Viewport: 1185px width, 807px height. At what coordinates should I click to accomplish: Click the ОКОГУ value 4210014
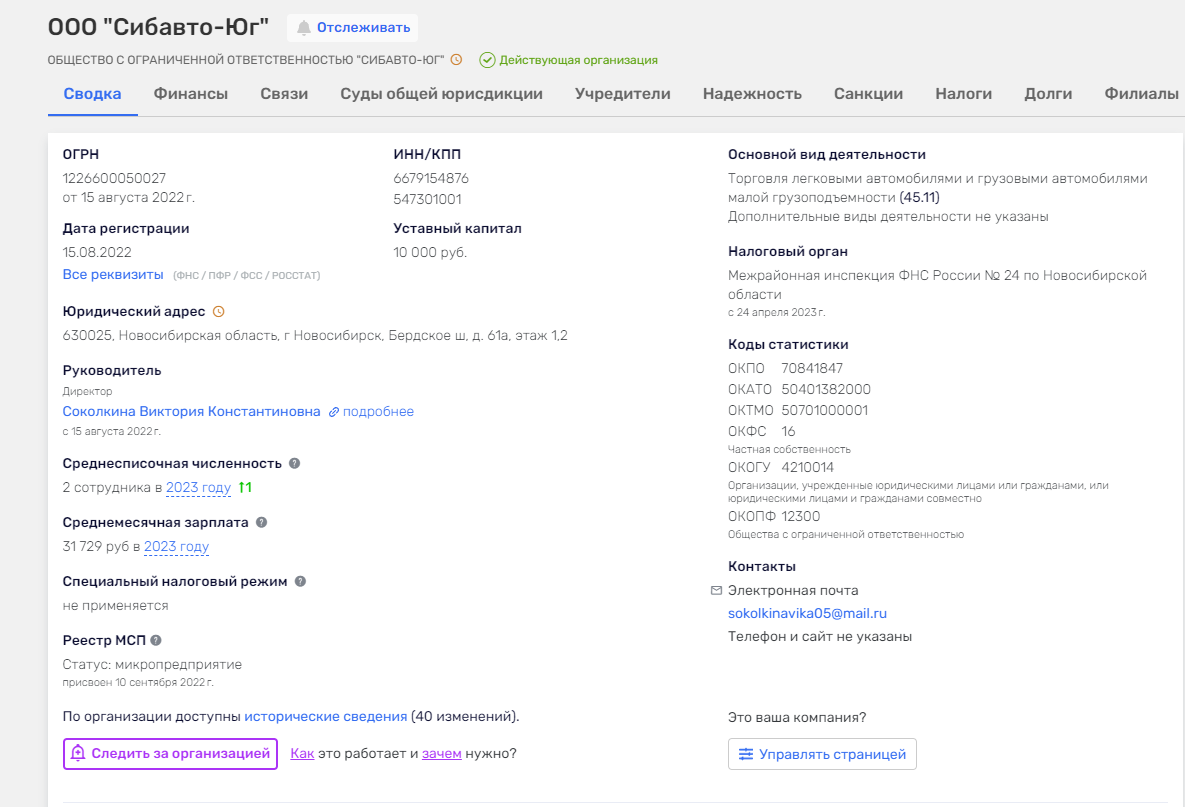[x=808, y=468]
